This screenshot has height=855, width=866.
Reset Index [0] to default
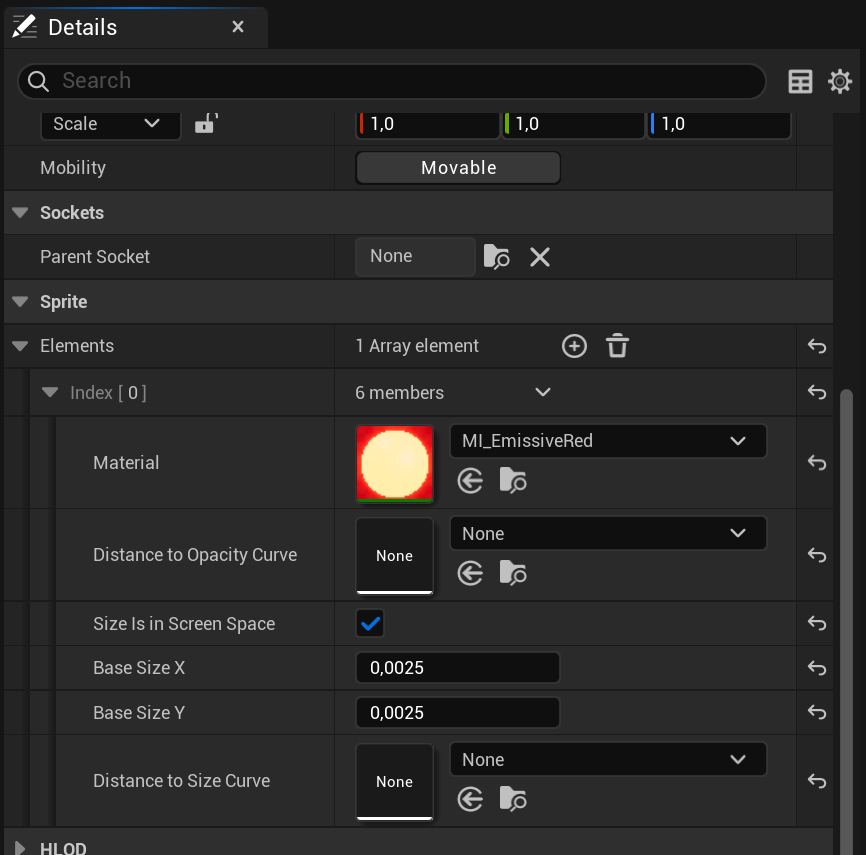point(816,392)
